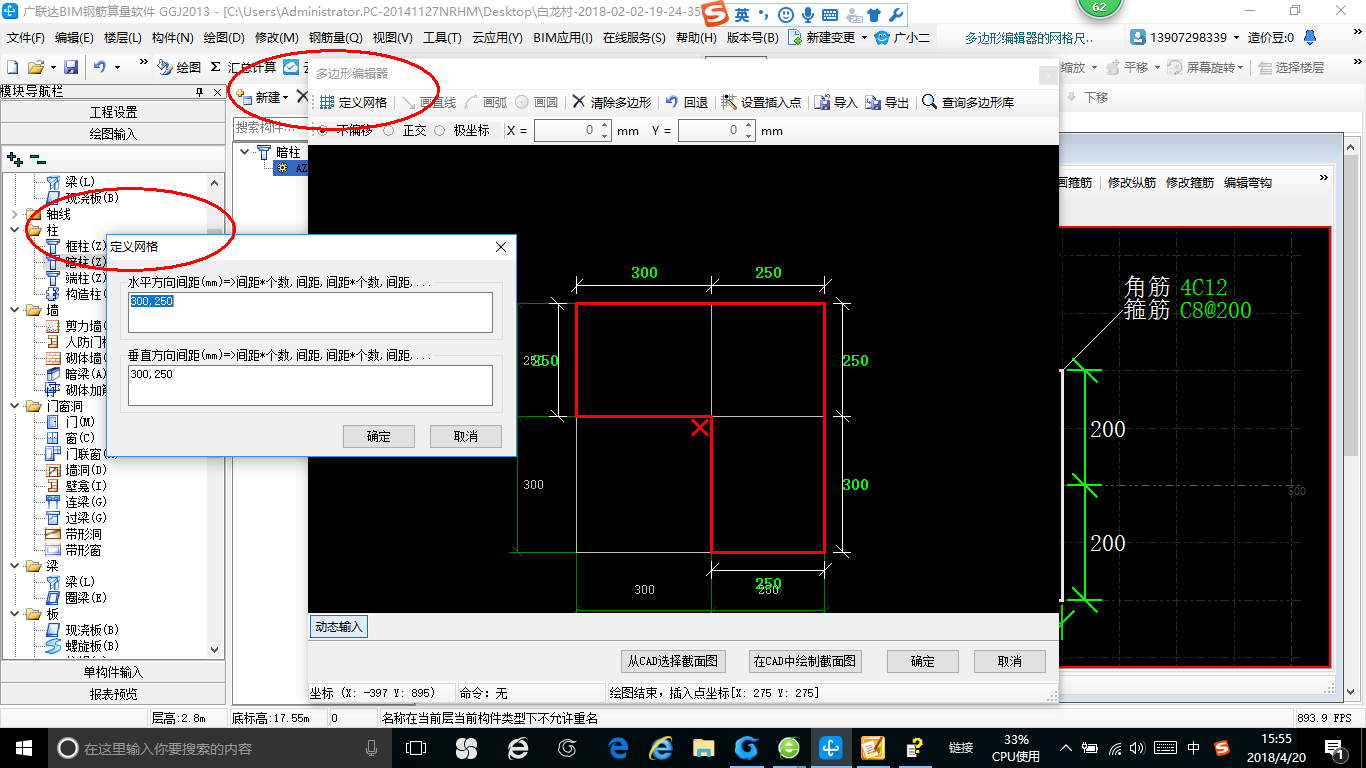This screenshot has width=1366, height=768.
Task: Run 汇总计算 summary calculation
Action: (x=244, y=67)
